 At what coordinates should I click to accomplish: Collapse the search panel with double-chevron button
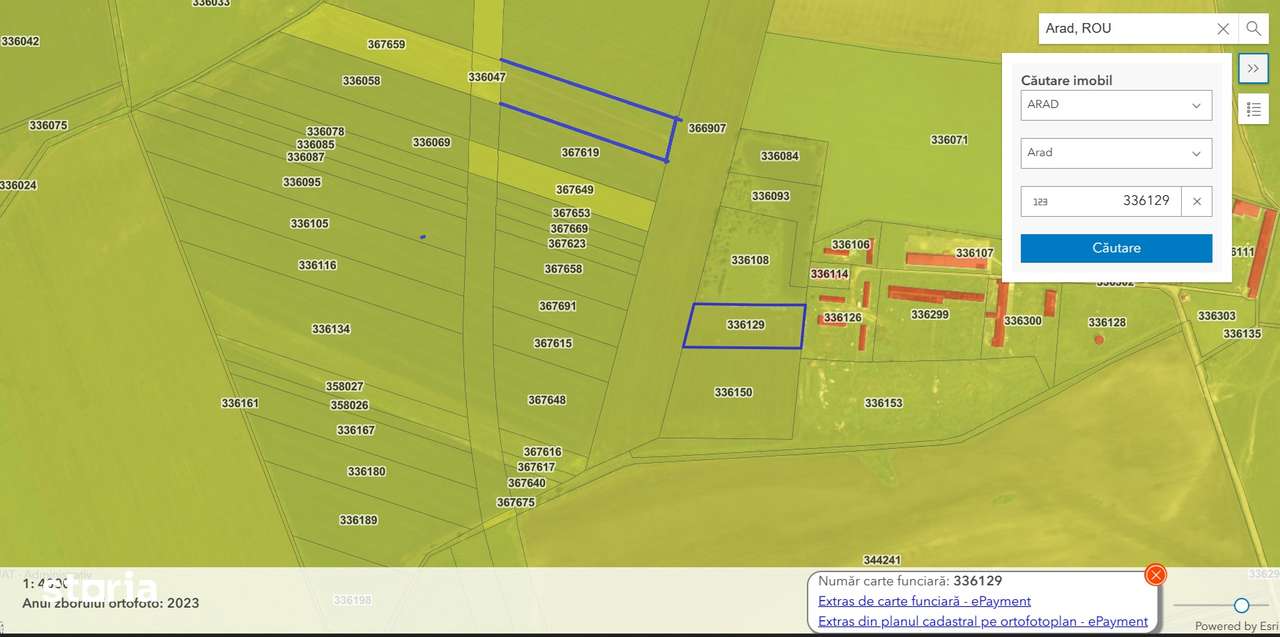(1253, 68)
